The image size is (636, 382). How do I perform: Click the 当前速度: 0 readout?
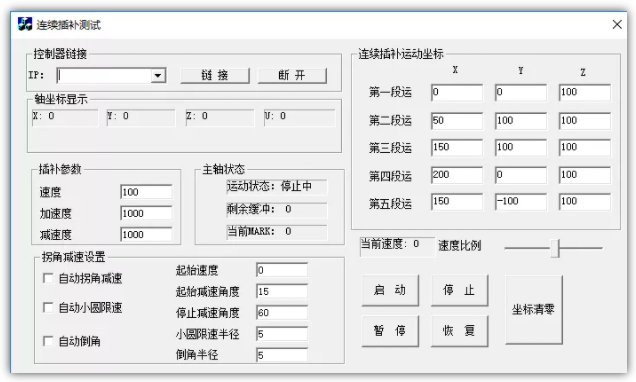397,247
